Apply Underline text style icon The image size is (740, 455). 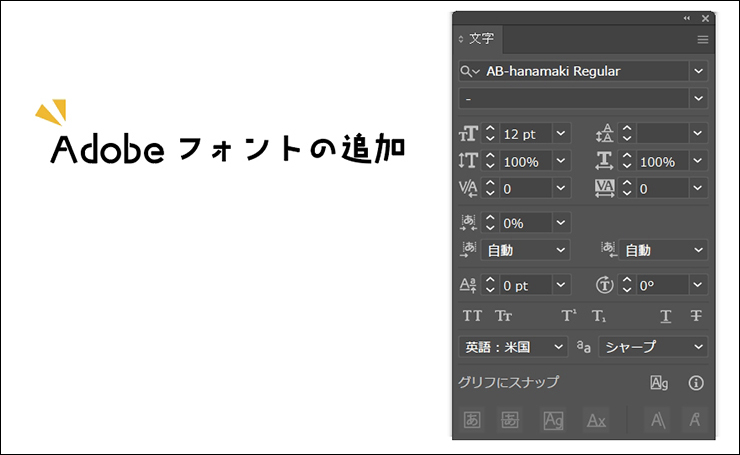point(665,316)
